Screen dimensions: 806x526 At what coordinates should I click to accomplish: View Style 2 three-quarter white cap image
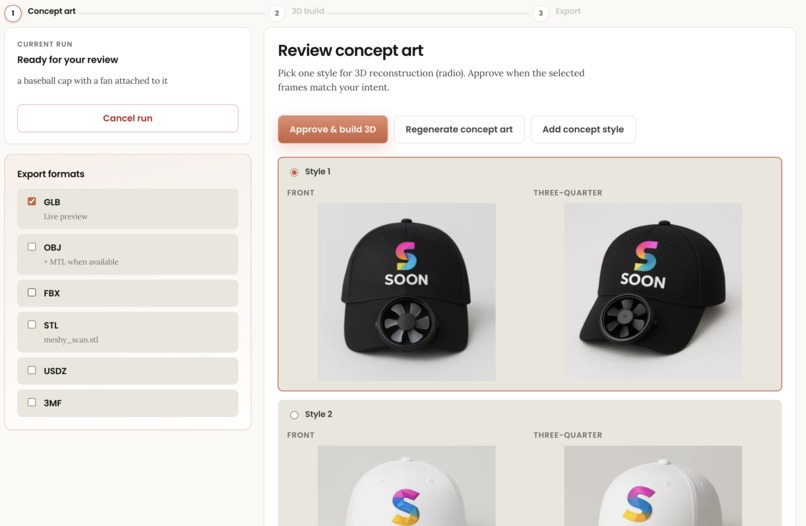(x=653, y=486)
